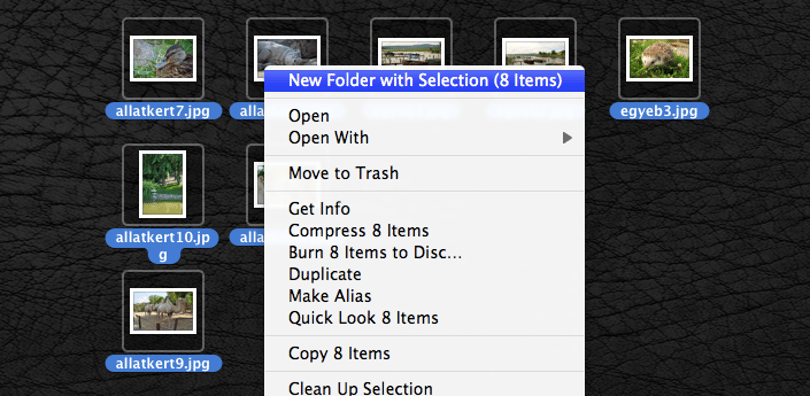The width and height of the screenshot is (810, 396).
Task: Click the file name label allatkert7.jpg
Action: click(163, 111)
